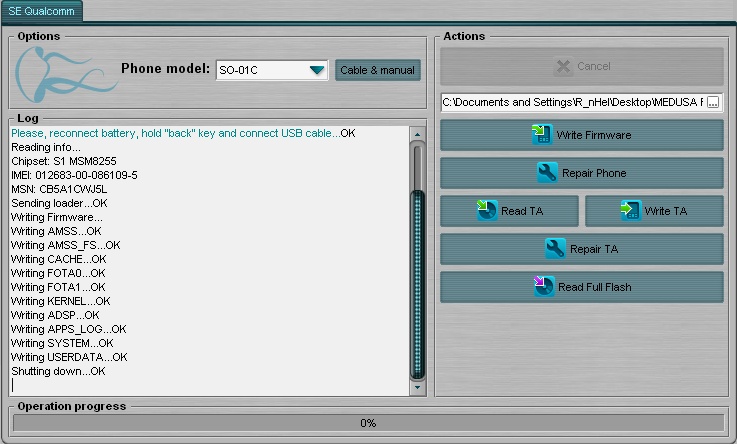Click the log scrollbar thumb

coord(417,284)
